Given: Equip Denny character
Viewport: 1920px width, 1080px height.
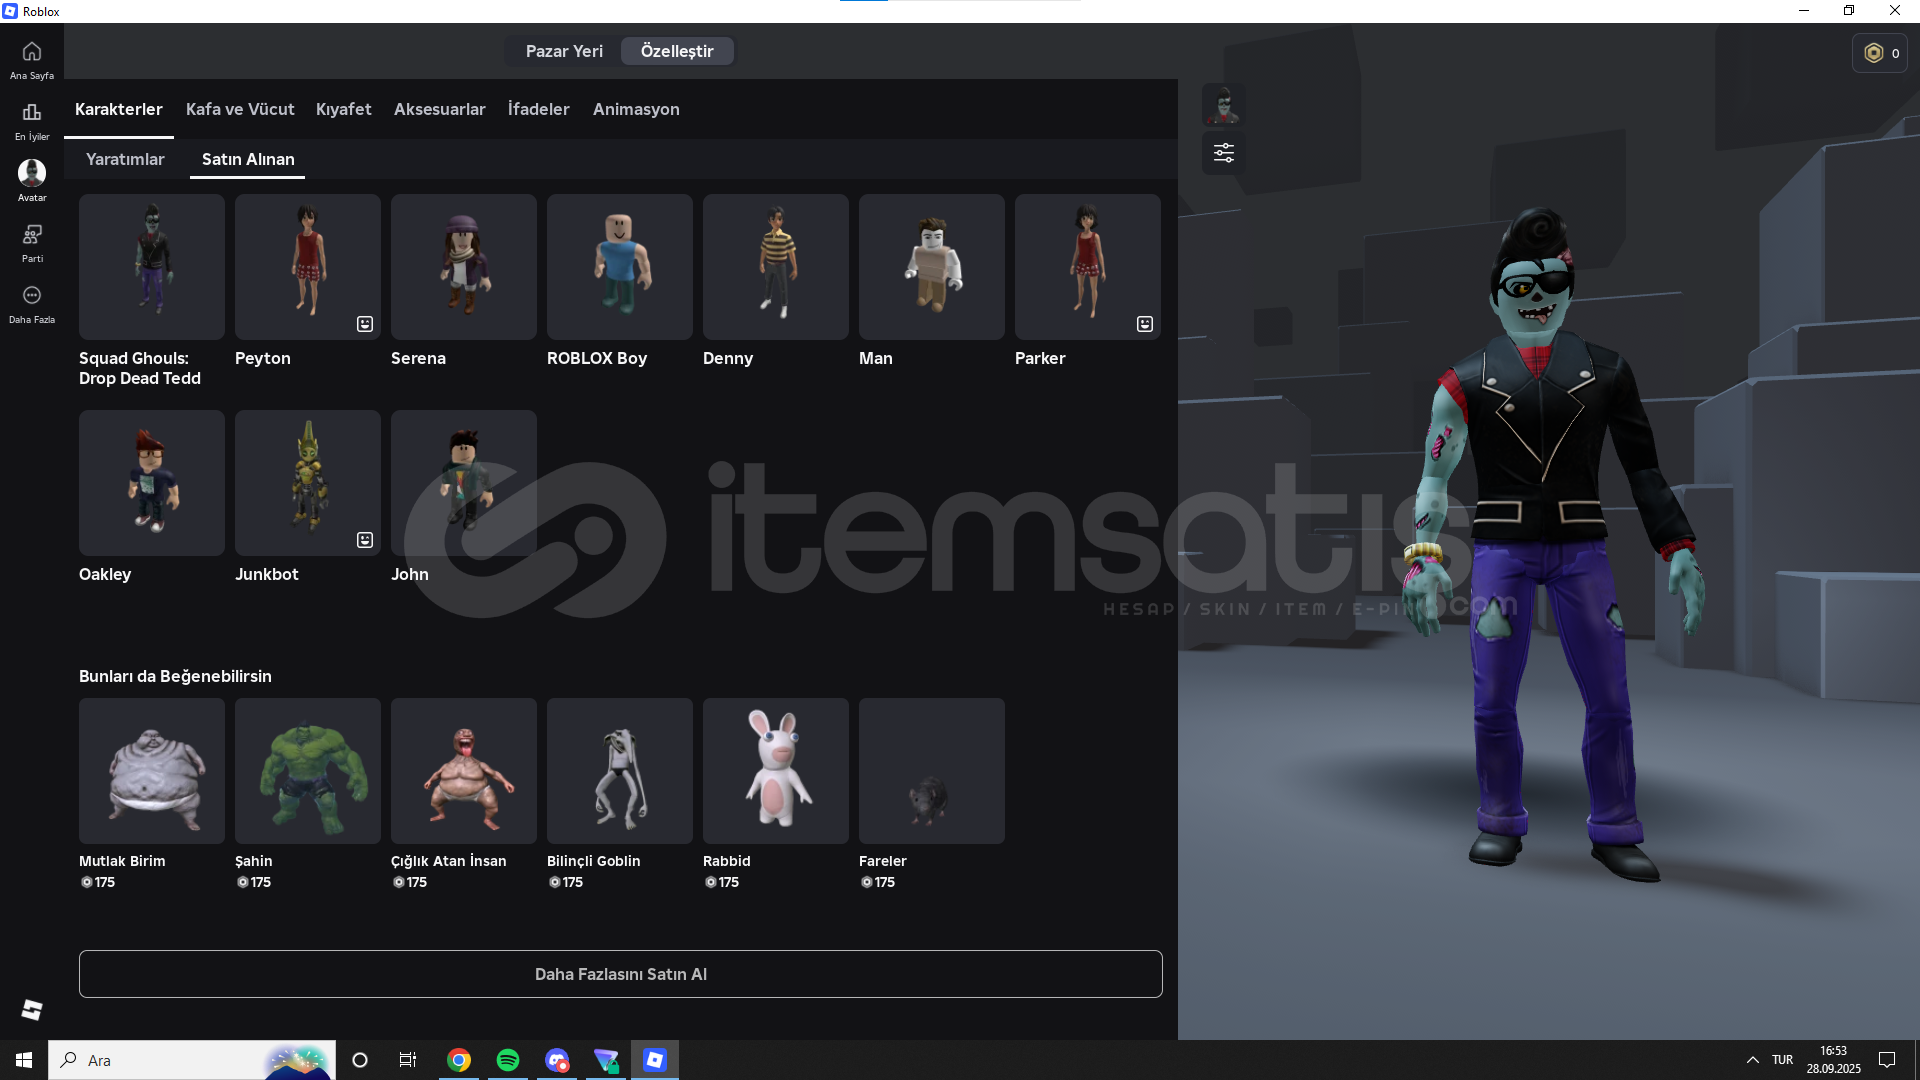Looking at the screenshot, I should (776, 267).
